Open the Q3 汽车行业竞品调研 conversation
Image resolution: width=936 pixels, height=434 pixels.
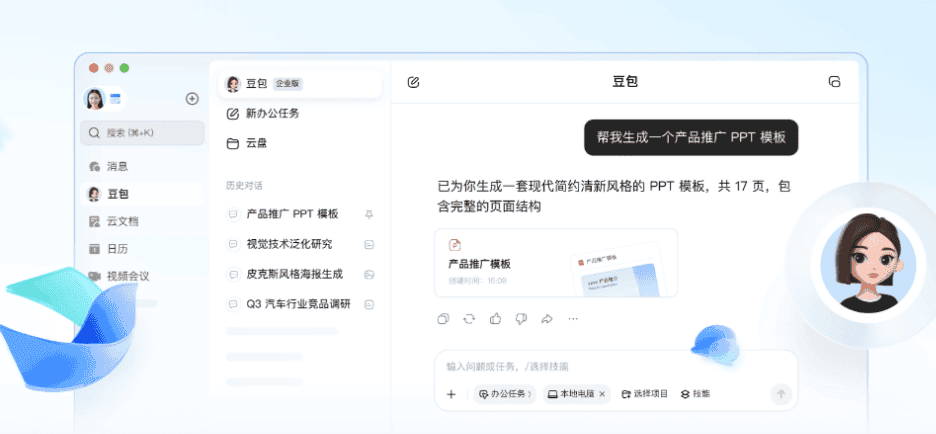300,304
